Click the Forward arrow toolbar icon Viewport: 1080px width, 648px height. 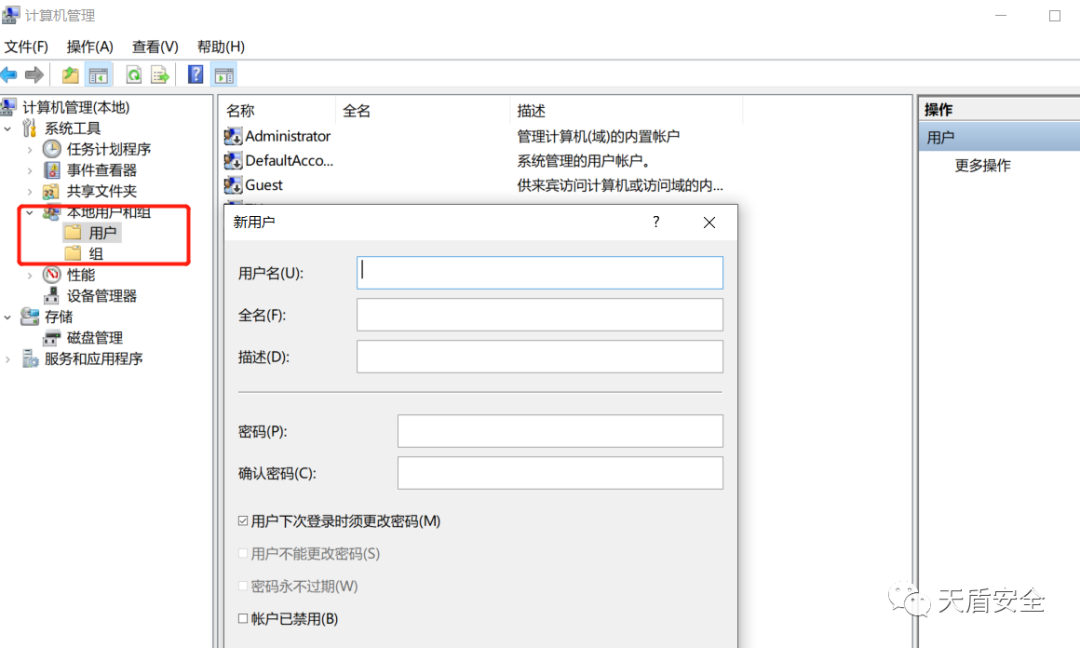click(34, 75)
